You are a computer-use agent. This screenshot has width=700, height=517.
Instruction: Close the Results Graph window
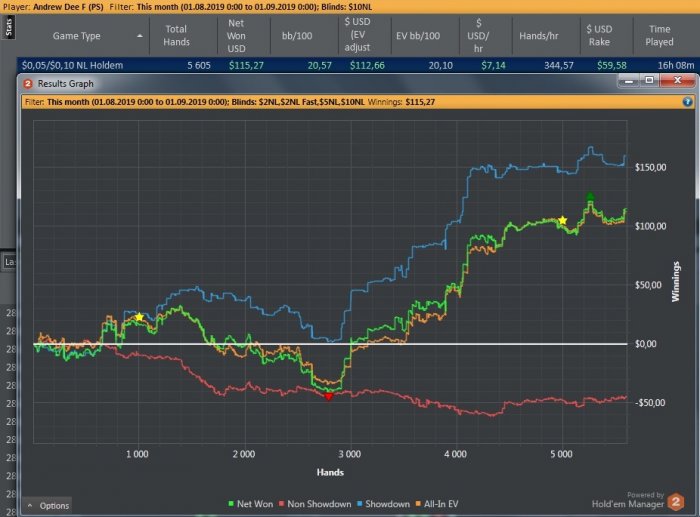[x=677, y=81]
